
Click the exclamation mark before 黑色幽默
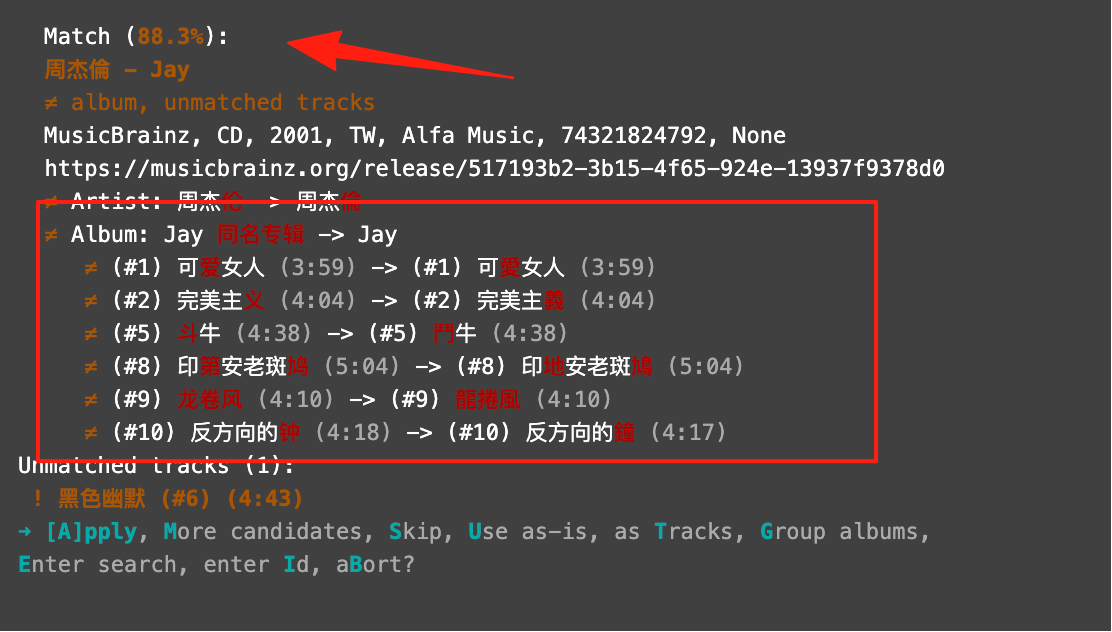coord(38,499)
